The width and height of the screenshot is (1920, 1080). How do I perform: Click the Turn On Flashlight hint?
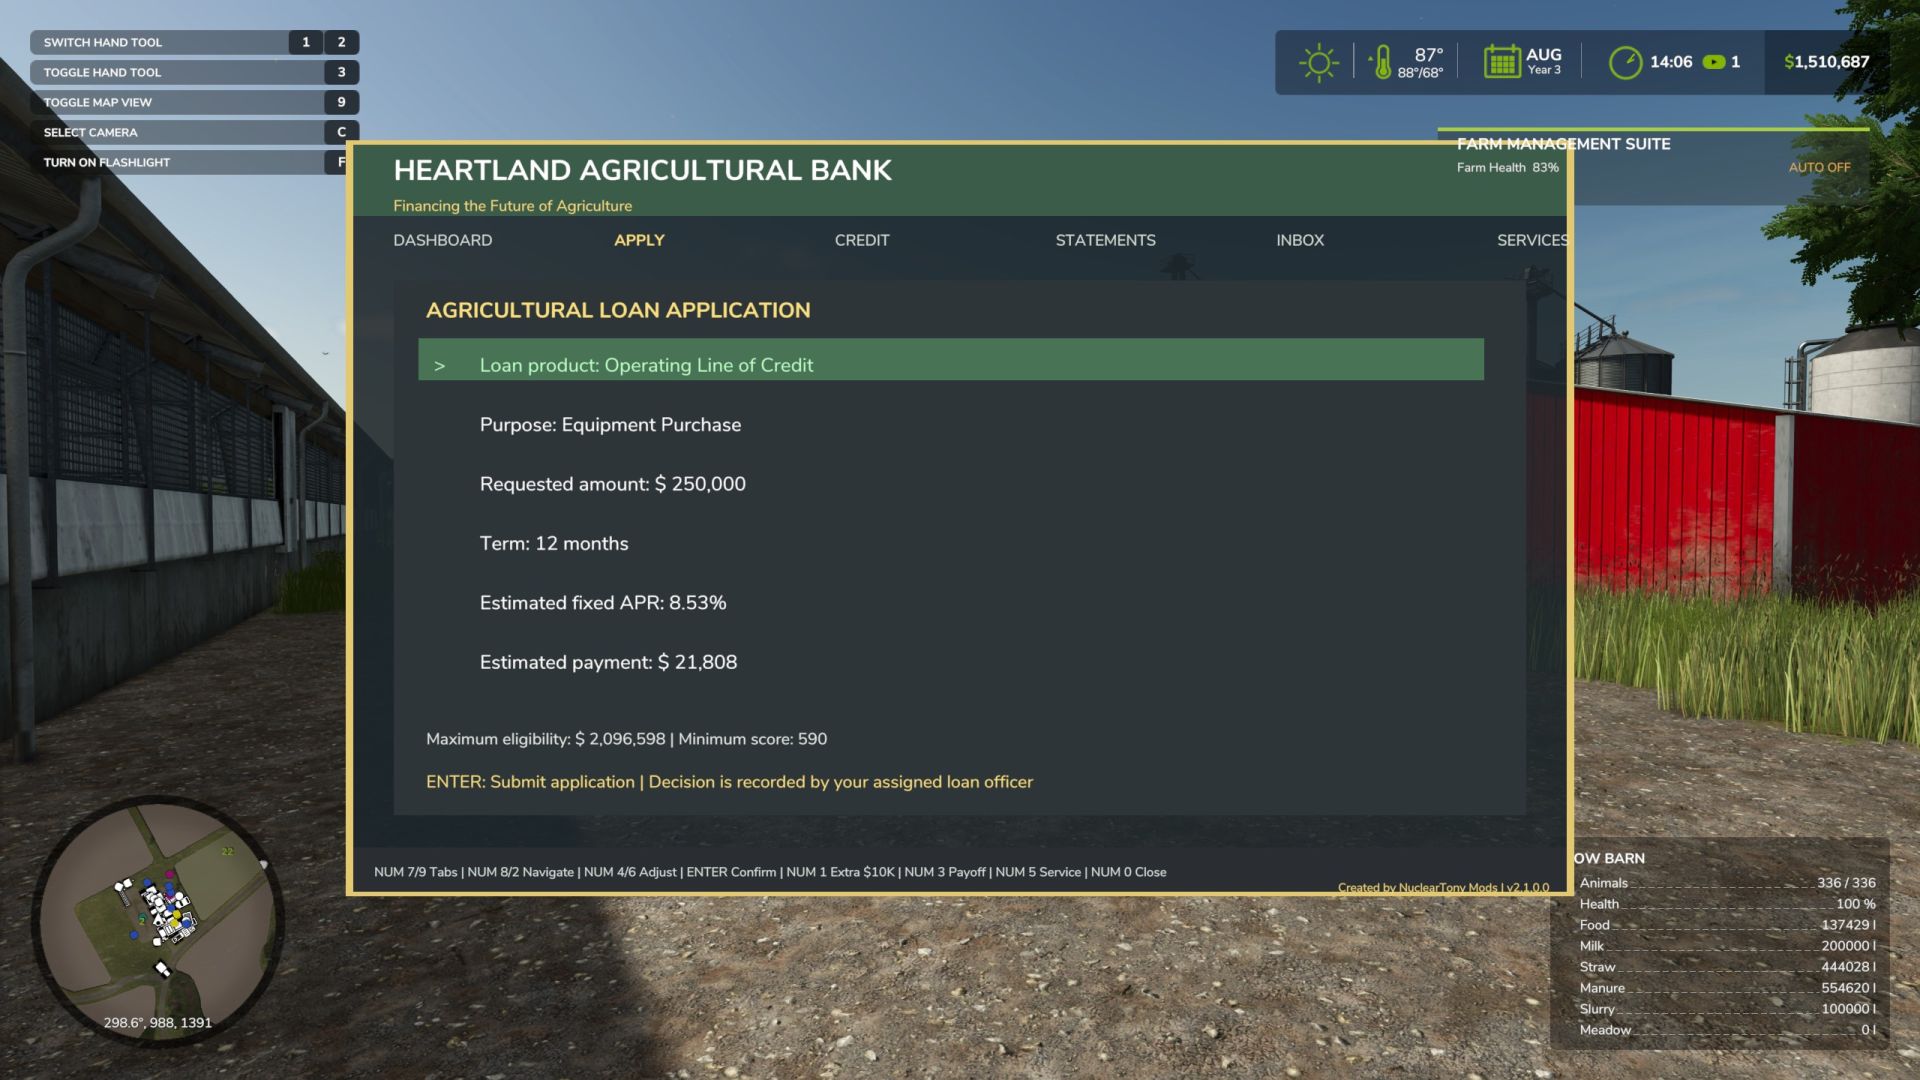pos(106,162)
